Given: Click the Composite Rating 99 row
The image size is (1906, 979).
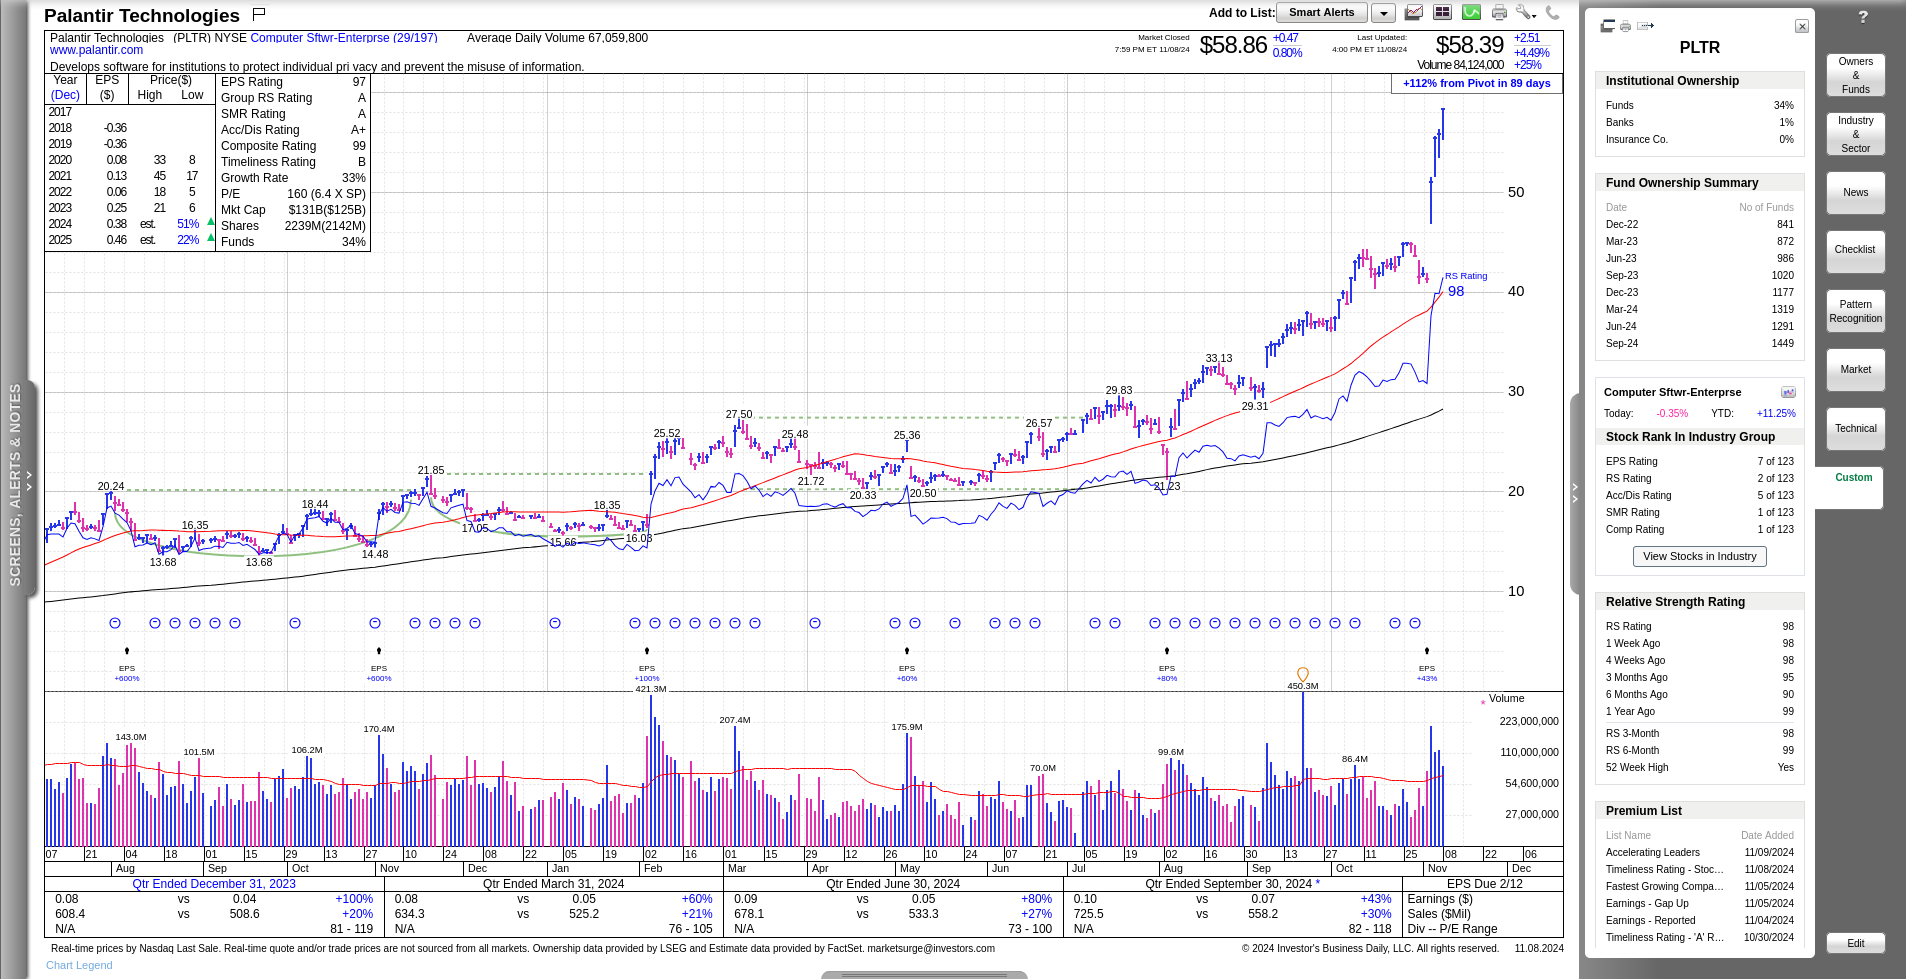Looking at the screenshot, I should 293,146.
